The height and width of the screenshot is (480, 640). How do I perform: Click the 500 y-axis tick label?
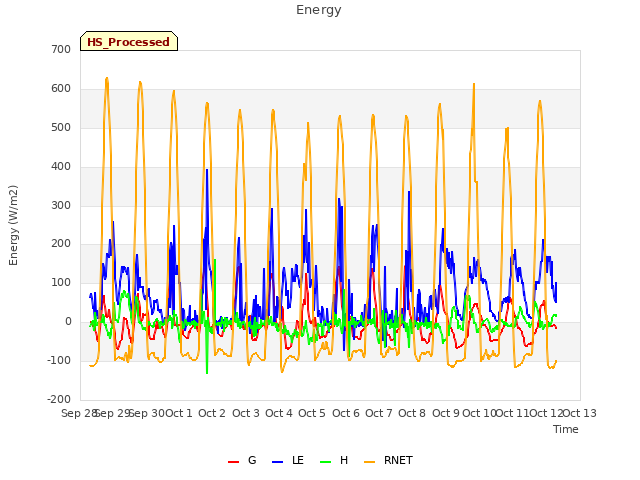[x=61, y=127]
